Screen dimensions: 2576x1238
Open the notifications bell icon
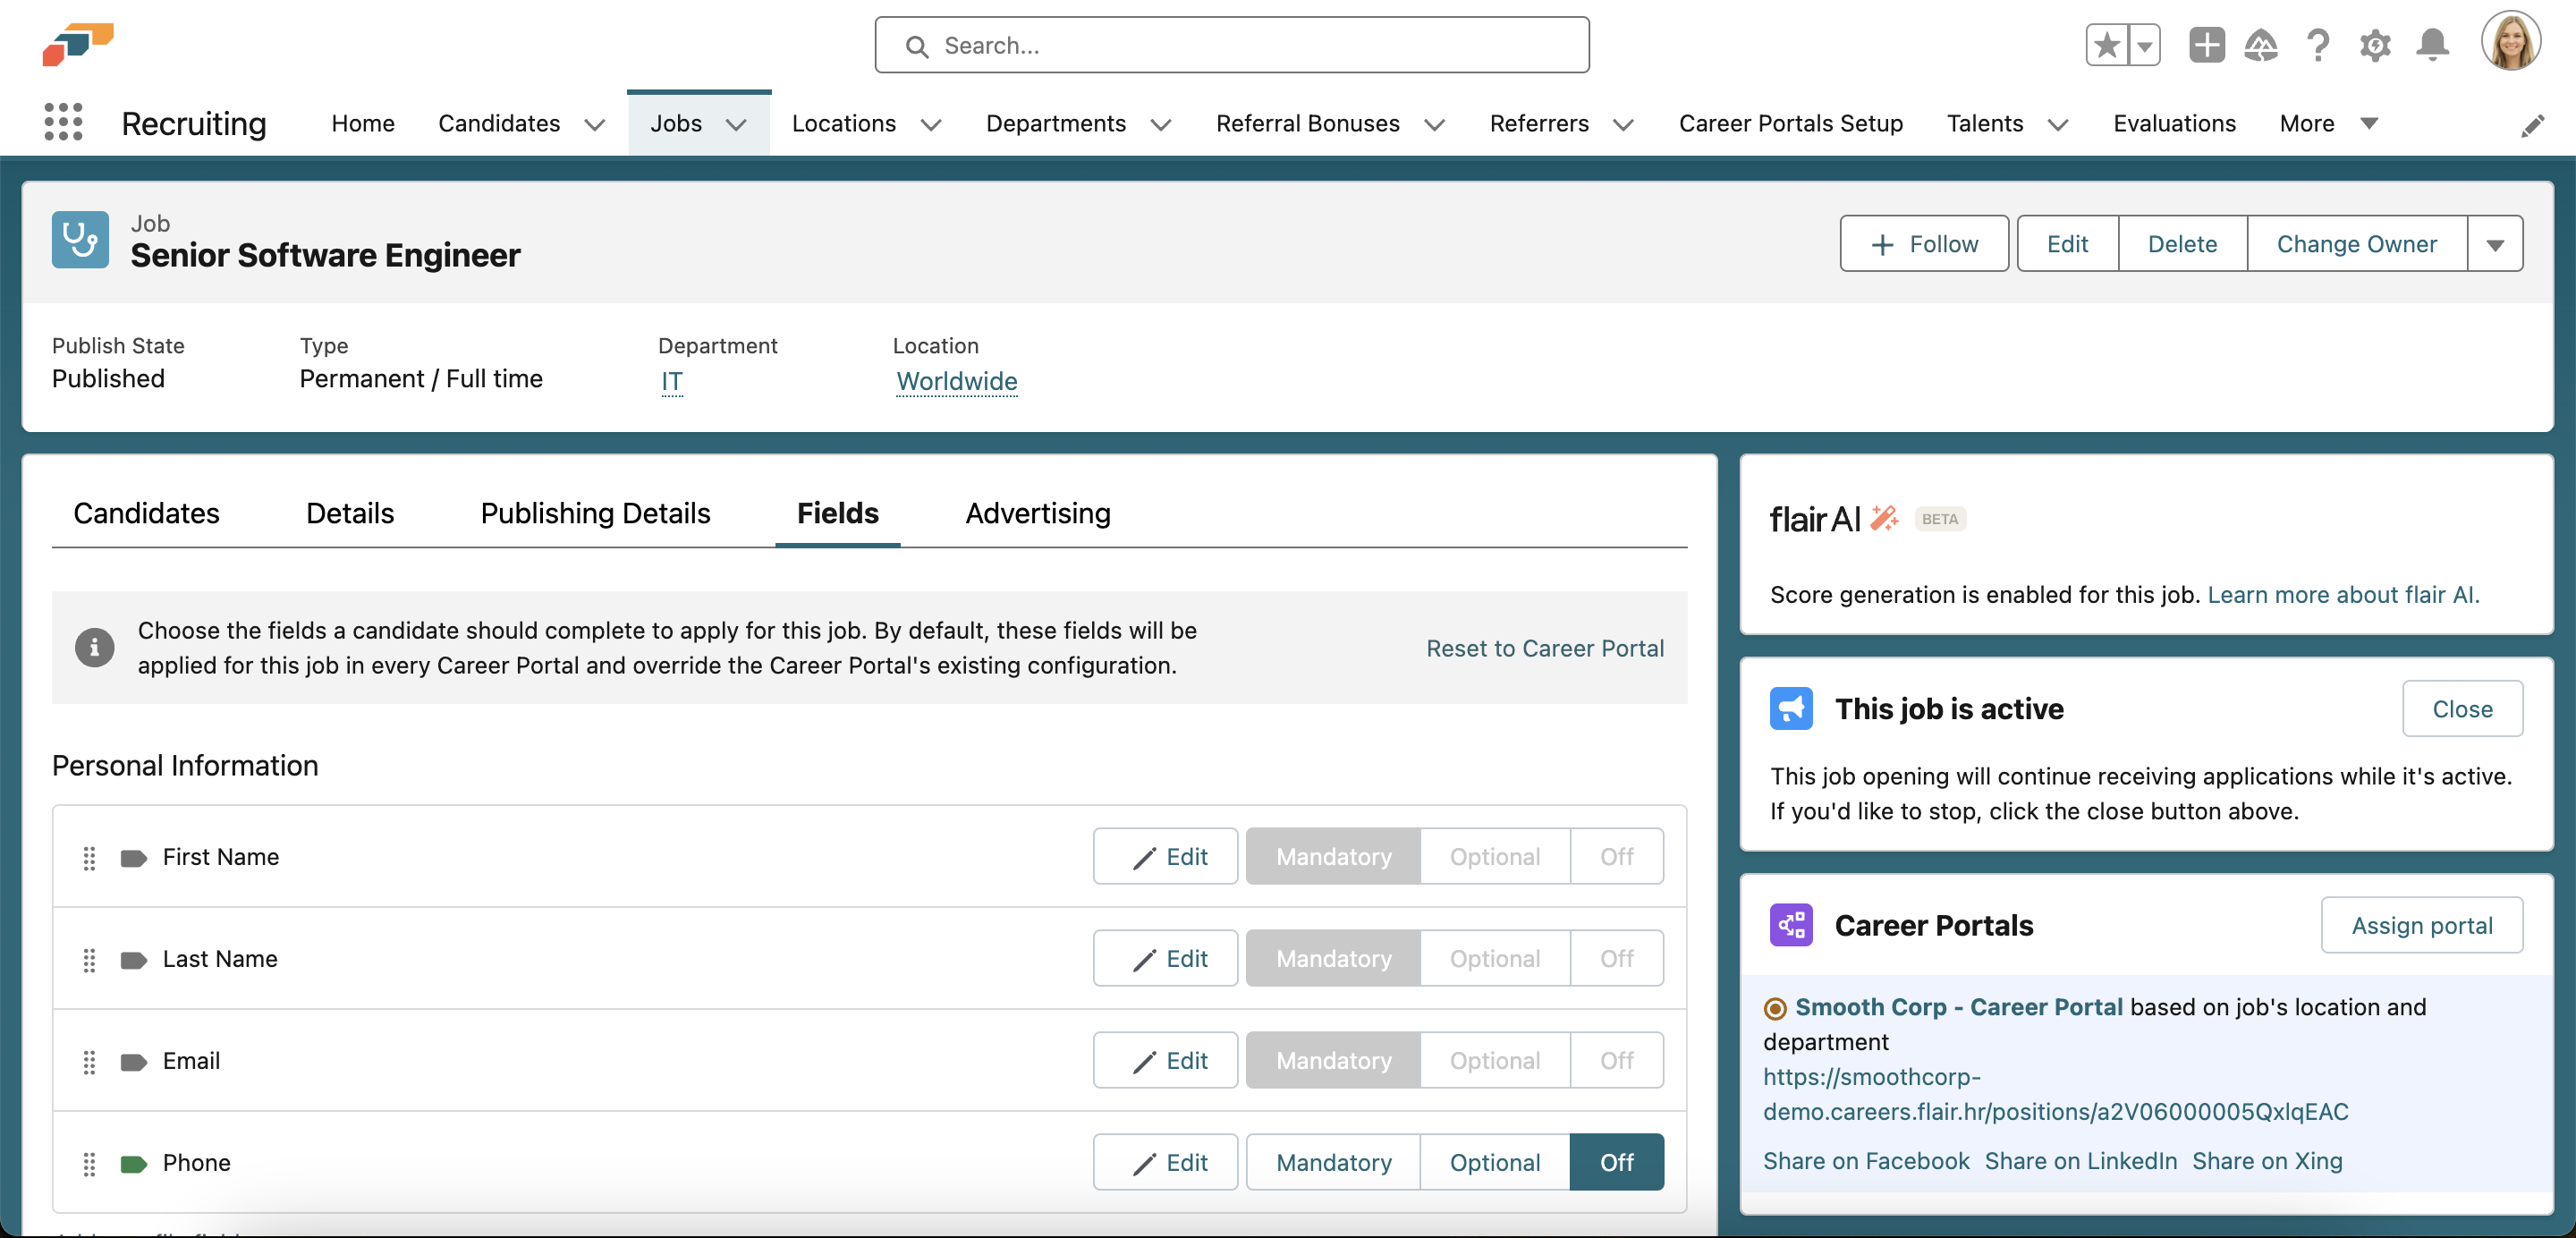pyautogui.click(x=2432, y=45)
